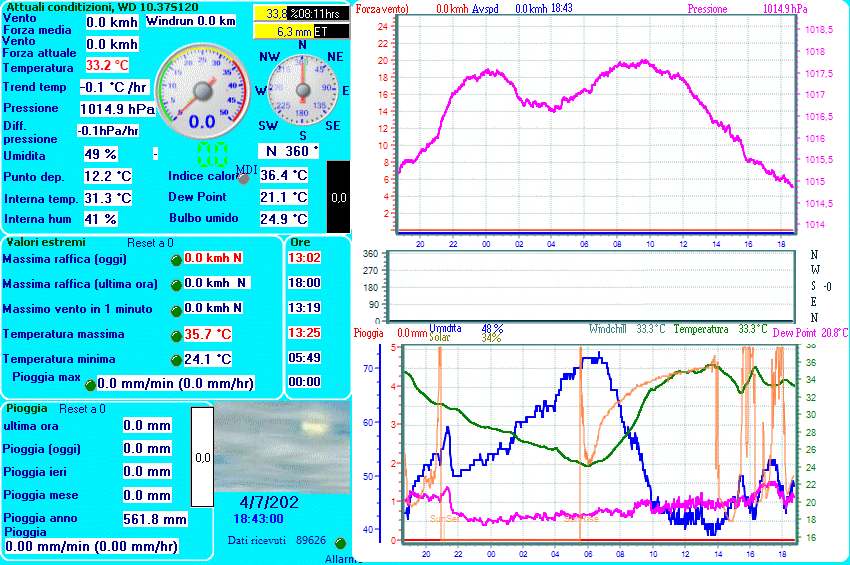Click the Dati ricevuti green status light

coord(340,543)
